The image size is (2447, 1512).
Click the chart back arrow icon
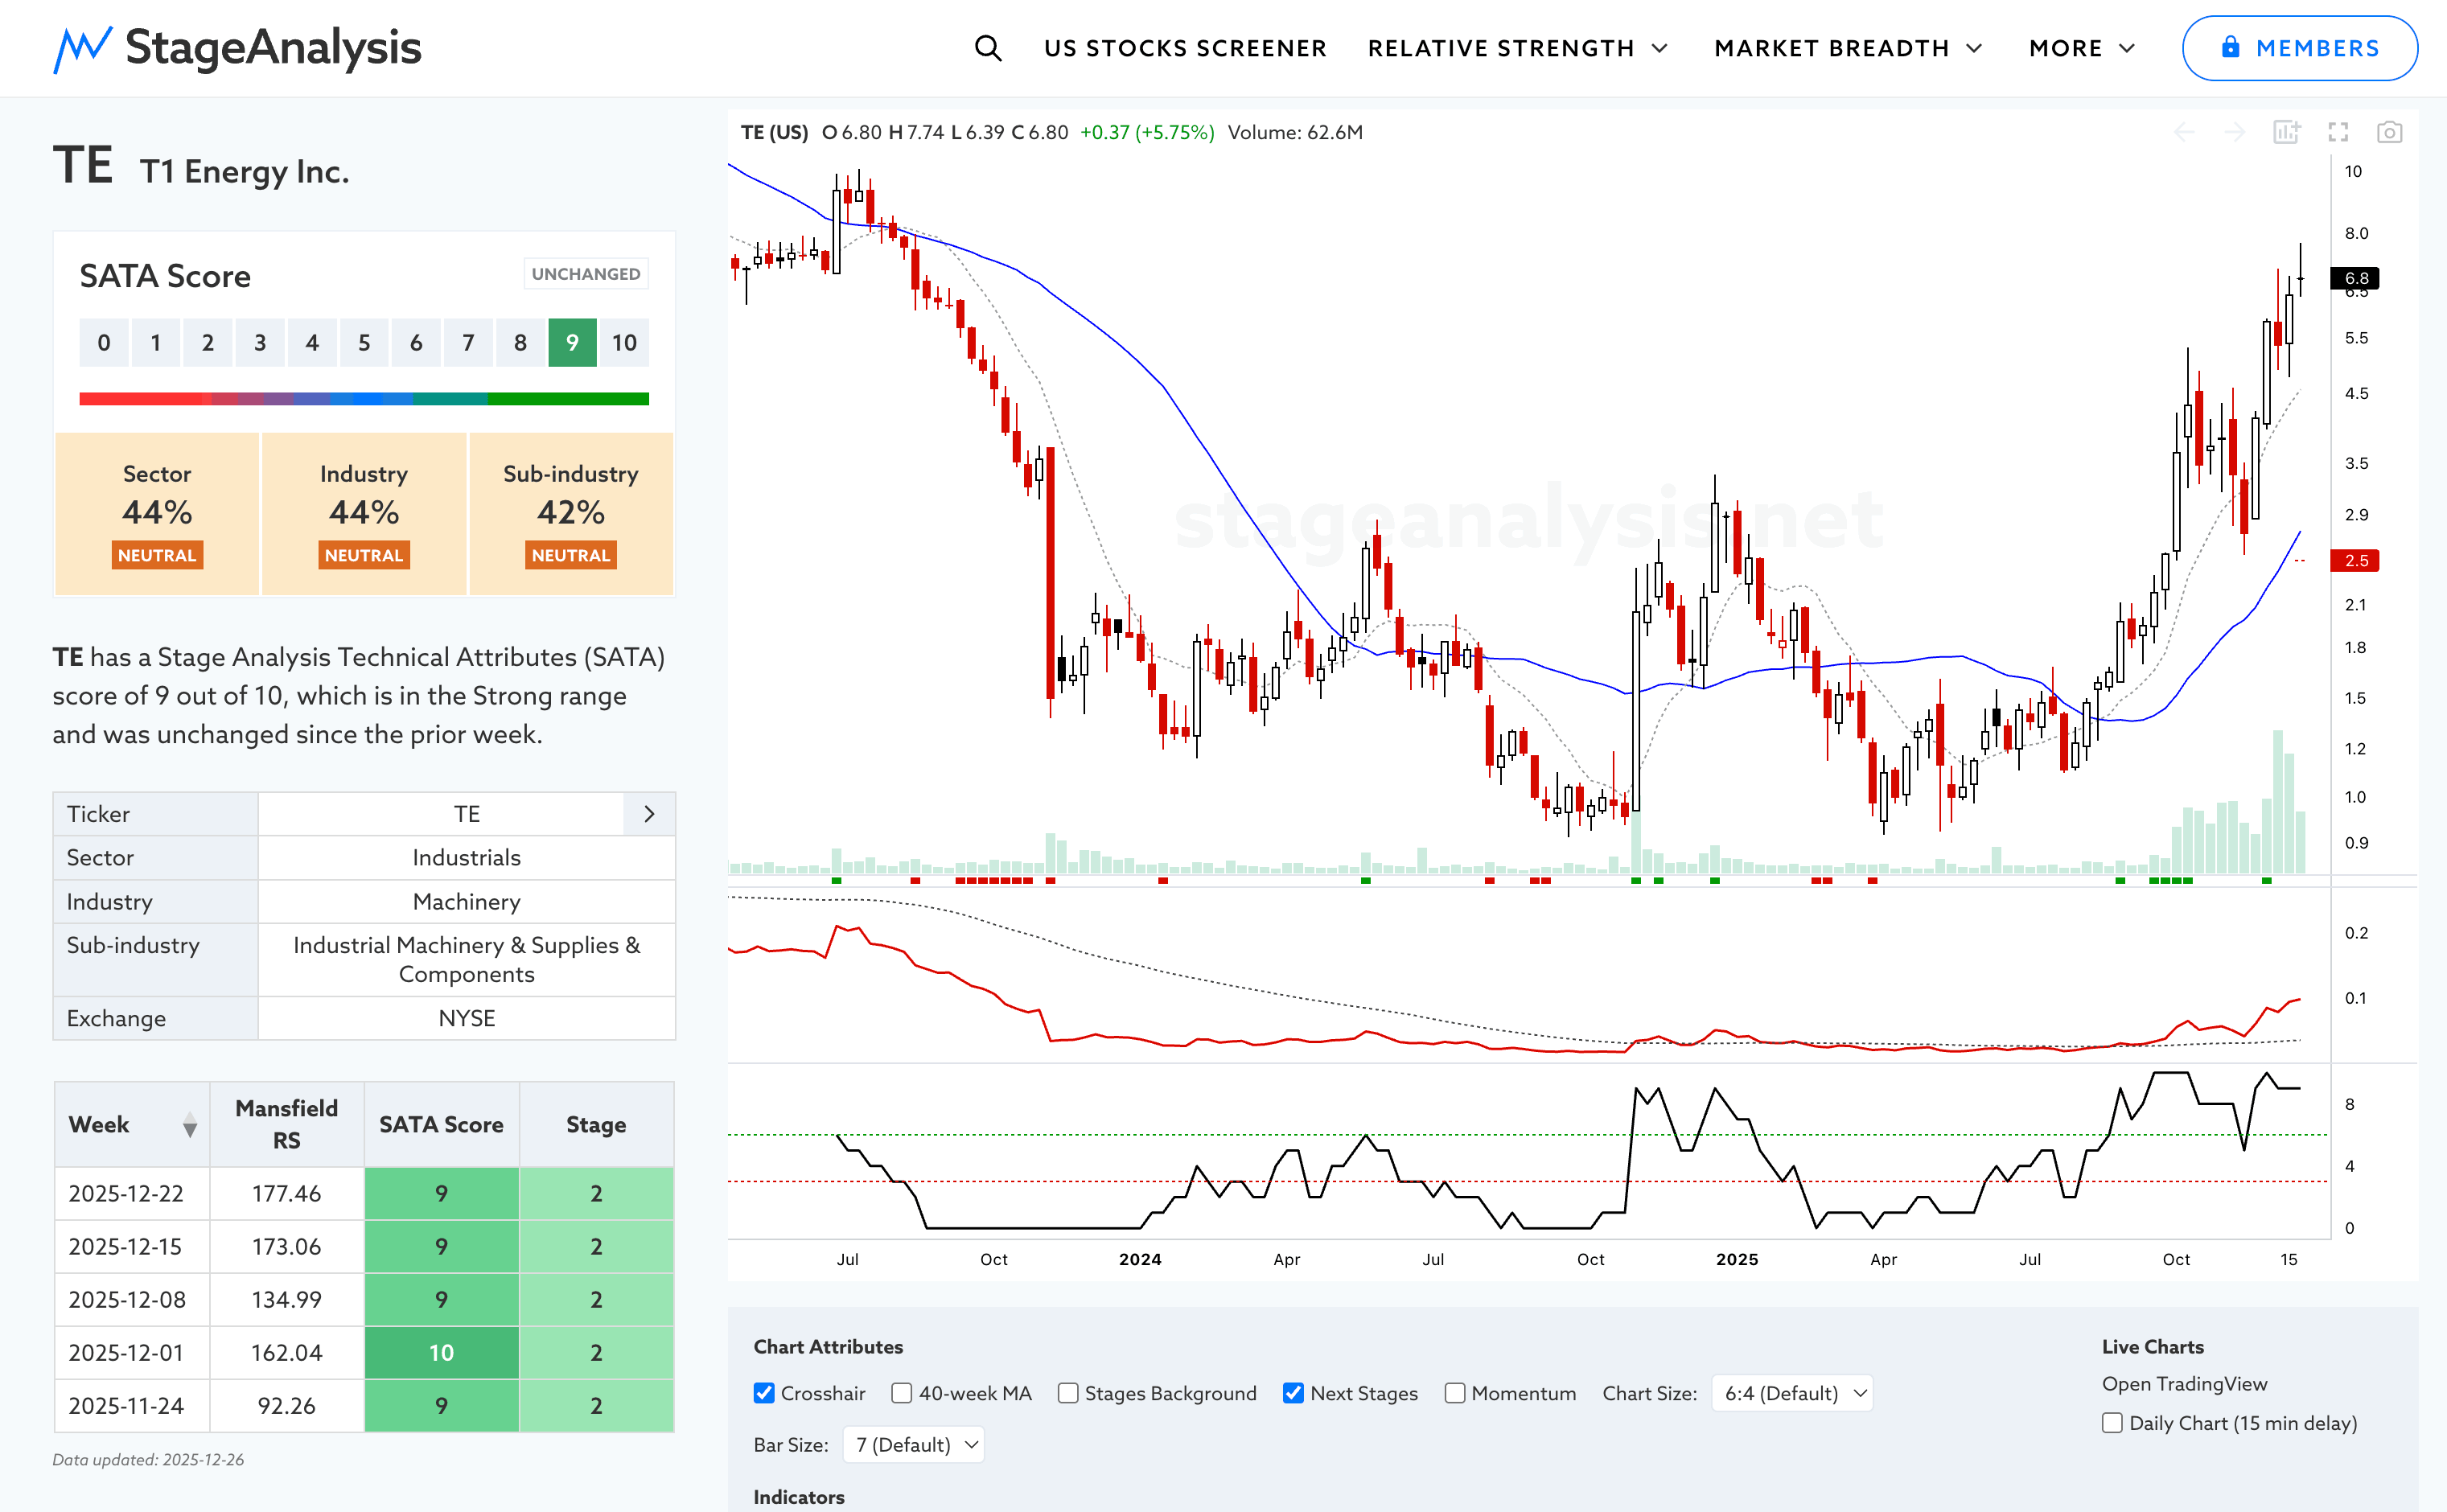point(2184,132)
